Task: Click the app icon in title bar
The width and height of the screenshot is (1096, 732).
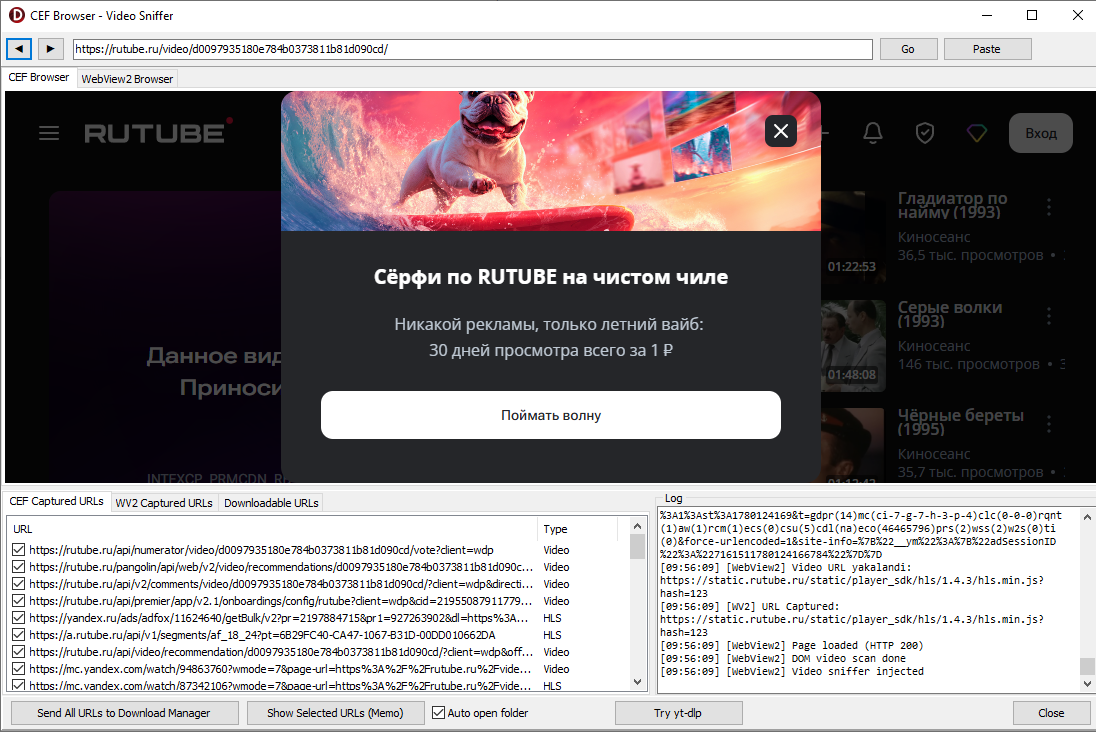Action: tap(16, 15)
